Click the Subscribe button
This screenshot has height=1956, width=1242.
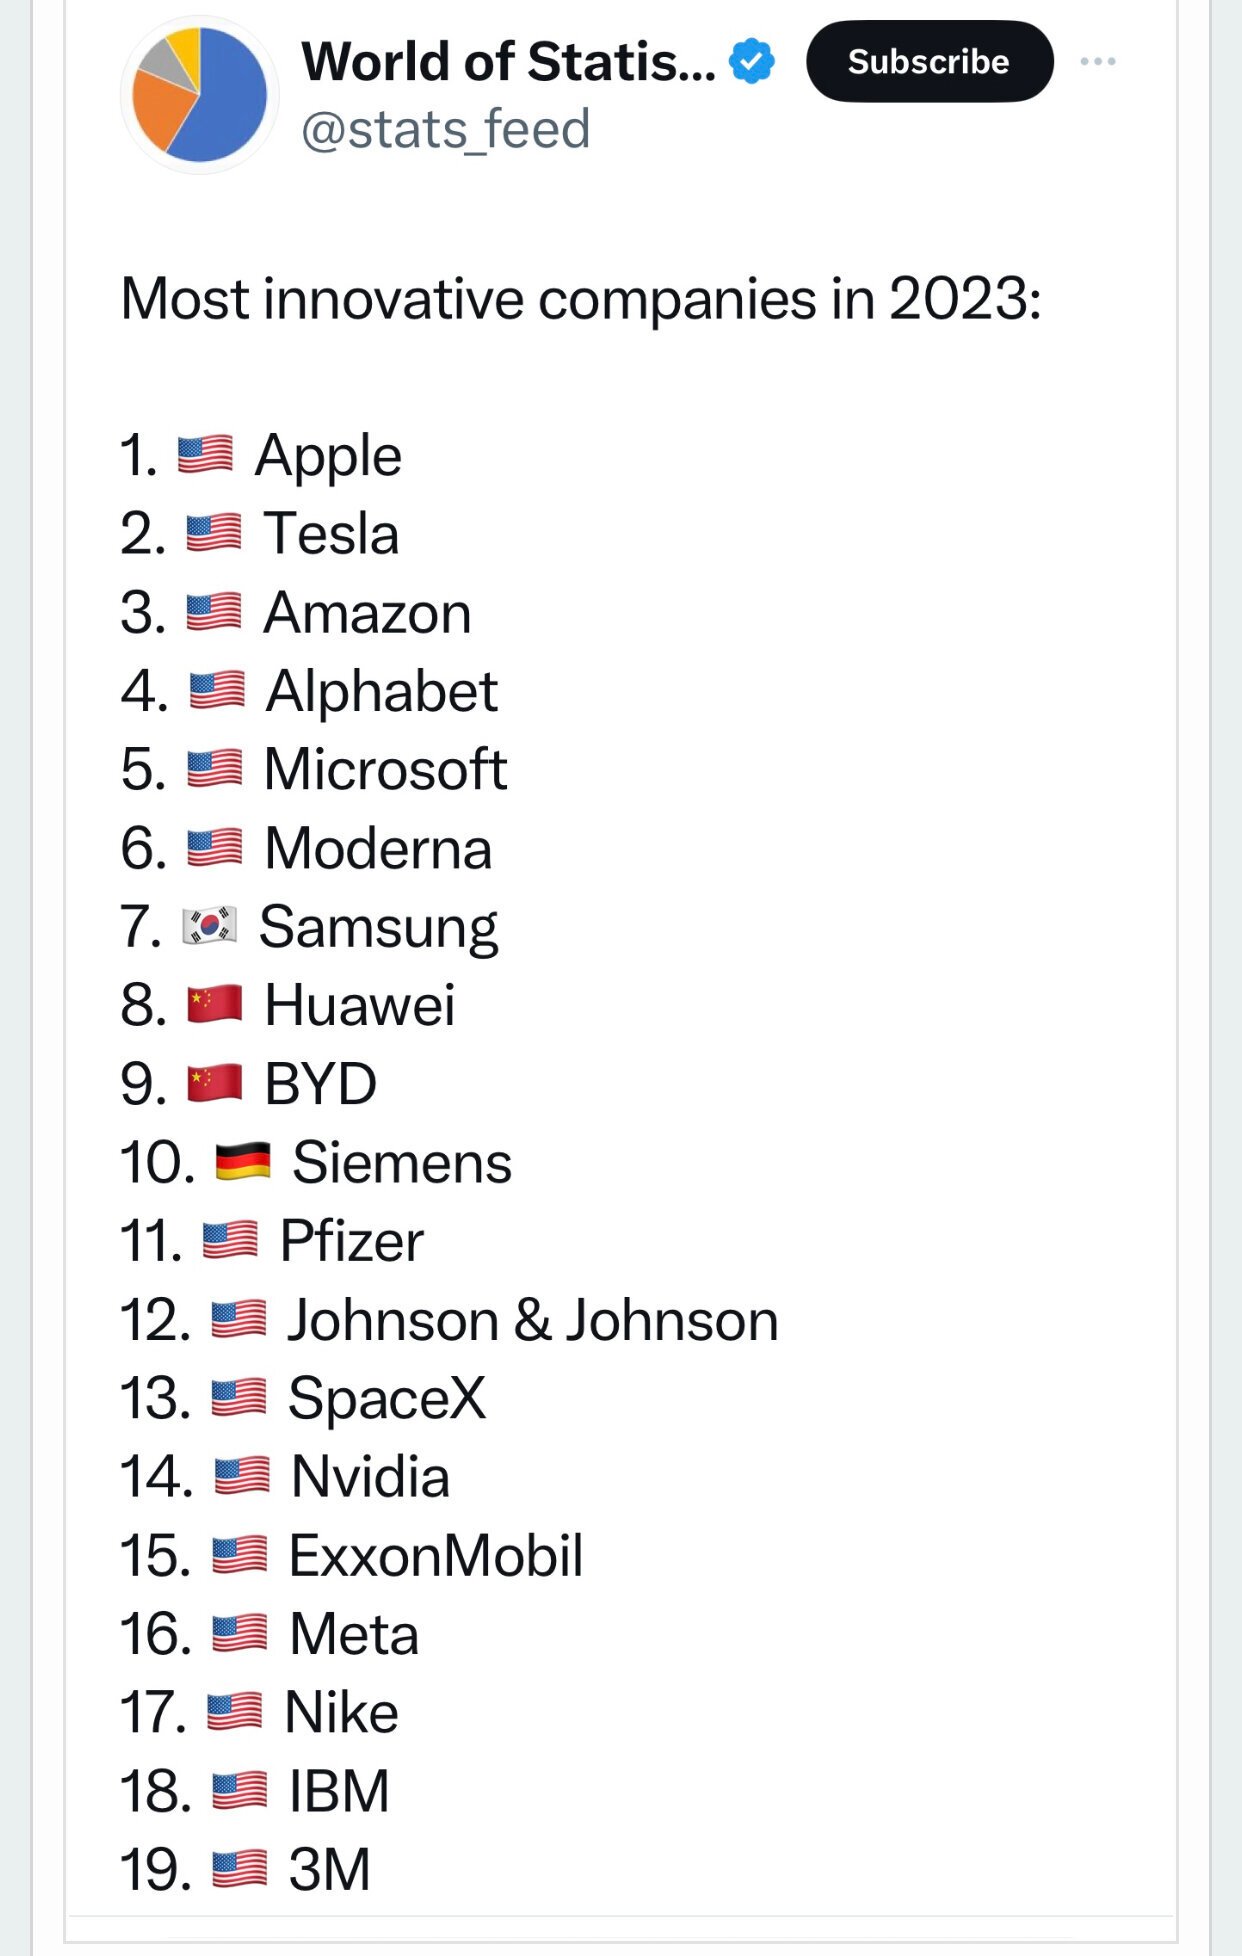929,62
